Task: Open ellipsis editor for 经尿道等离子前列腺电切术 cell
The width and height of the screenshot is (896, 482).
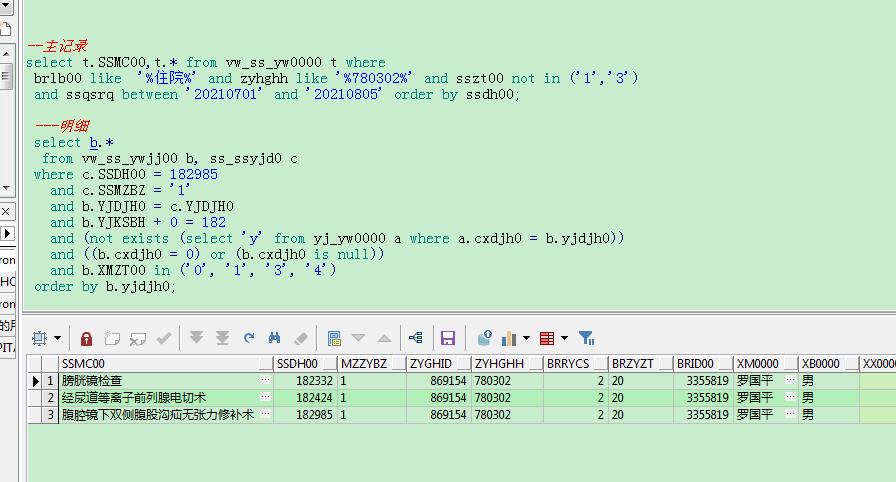Action: point(265,397)
